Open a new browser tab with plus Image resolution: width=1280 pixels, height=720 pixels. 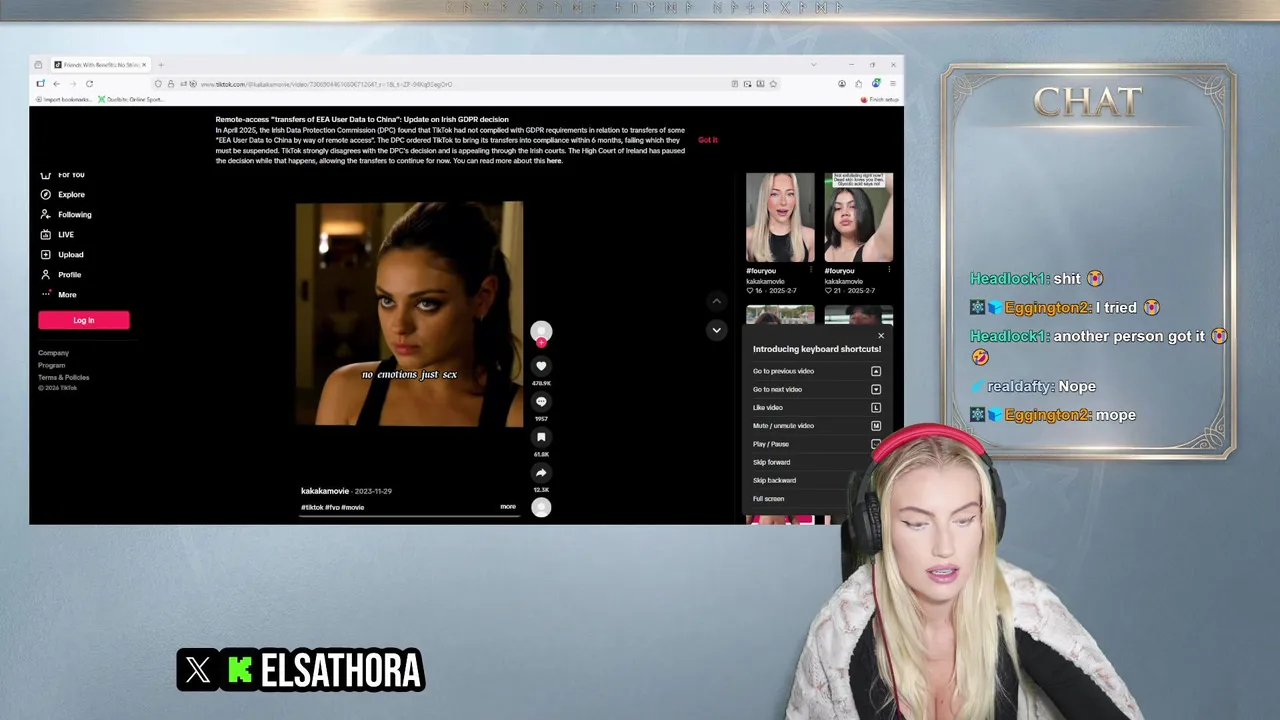pyautogui.click(x=160, y=65)
